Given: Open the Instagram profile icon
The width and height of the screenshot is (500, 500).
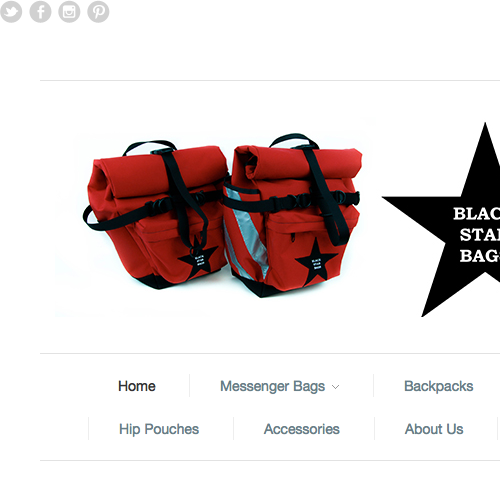Looking at the screenshot, I should point(69,12).
